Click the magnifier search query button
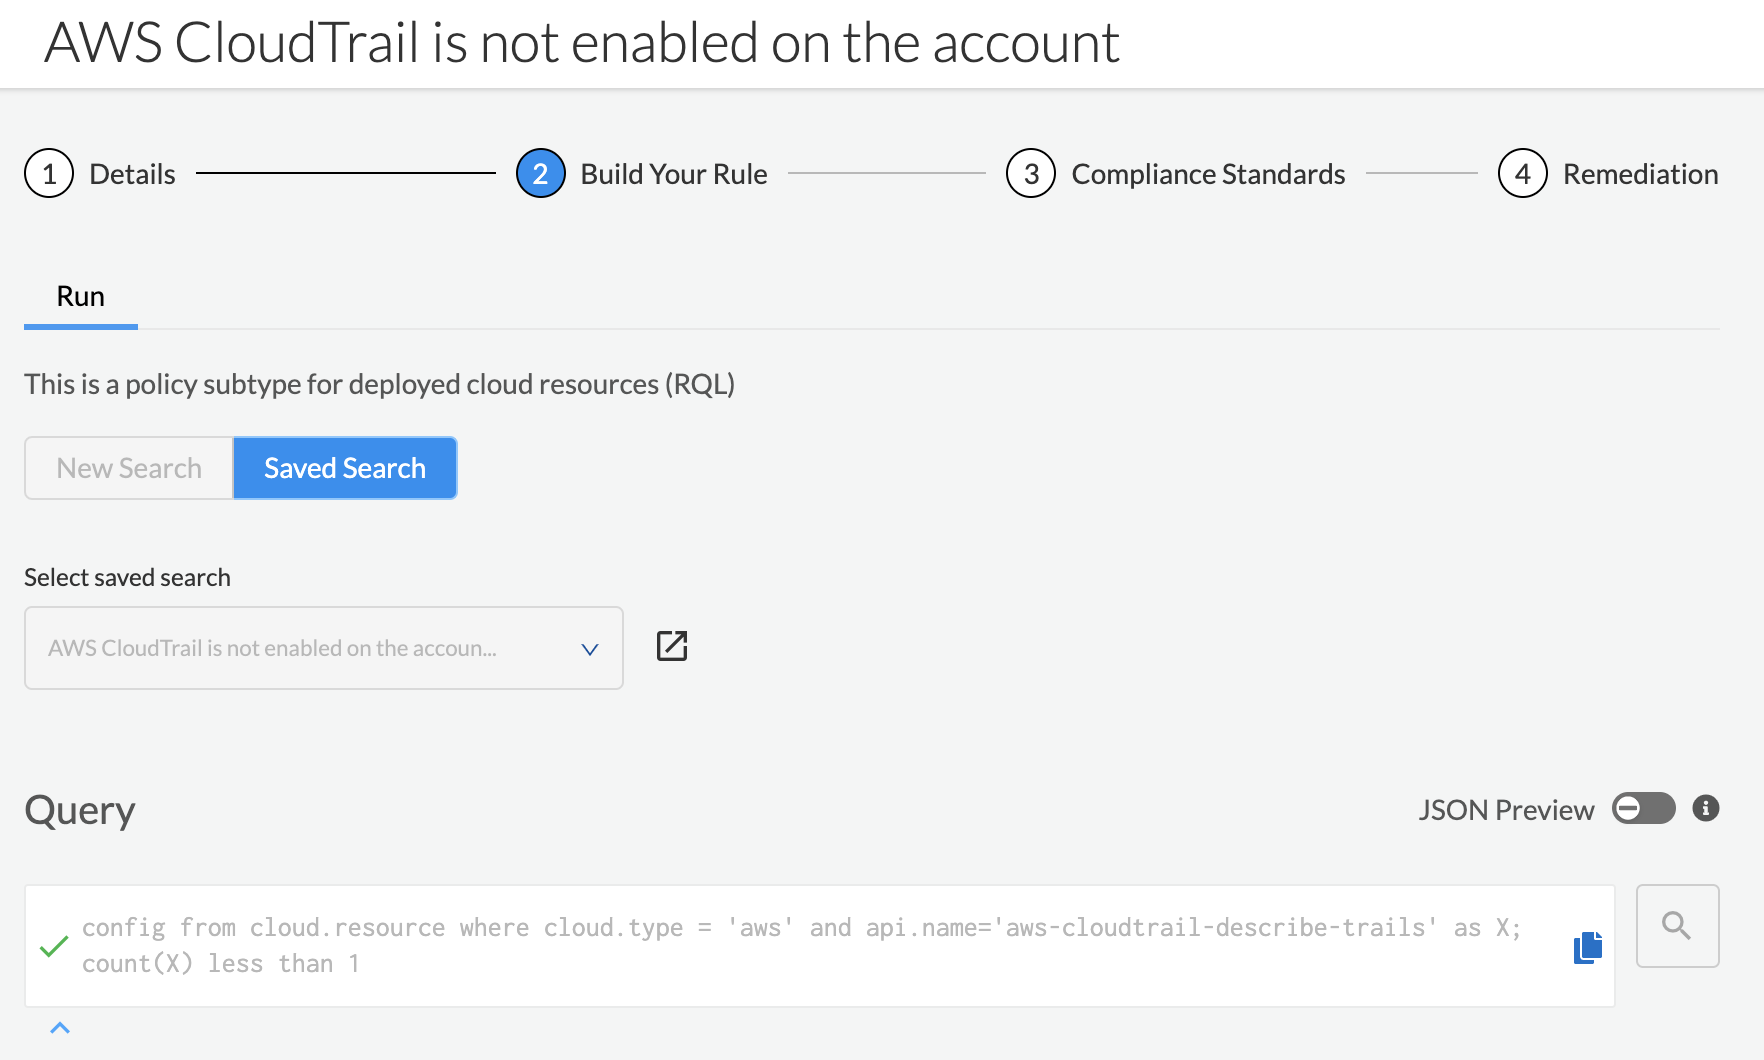 click(x=1677, y=926)
